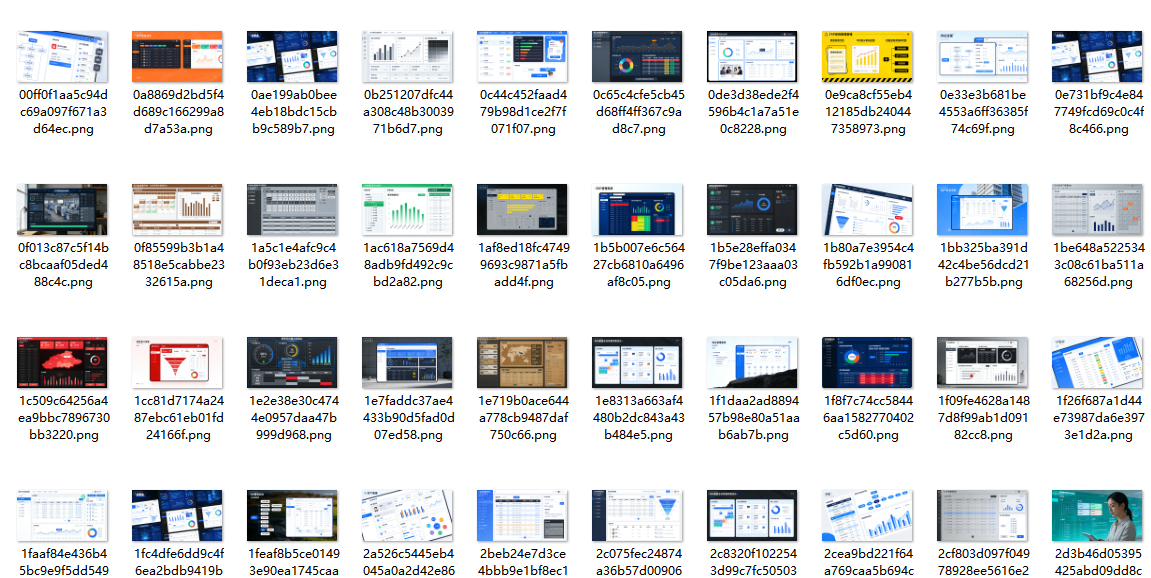Select the yellow-black striped image 0e9ca8cf55eb4
Image resolution: width=1151 pixels, height=578 pixels.
pyautogui.click(x=867, y=56)
